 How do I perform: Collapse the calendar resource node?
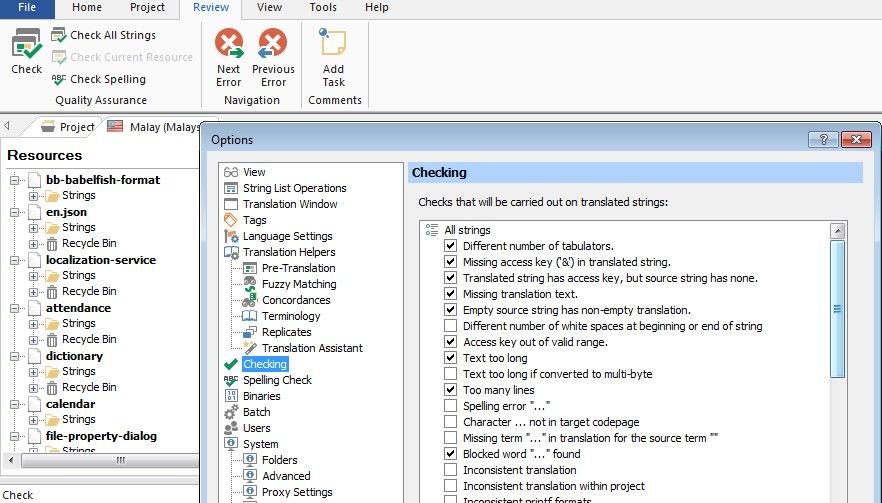pyautogui.click(x=15, y=405)
